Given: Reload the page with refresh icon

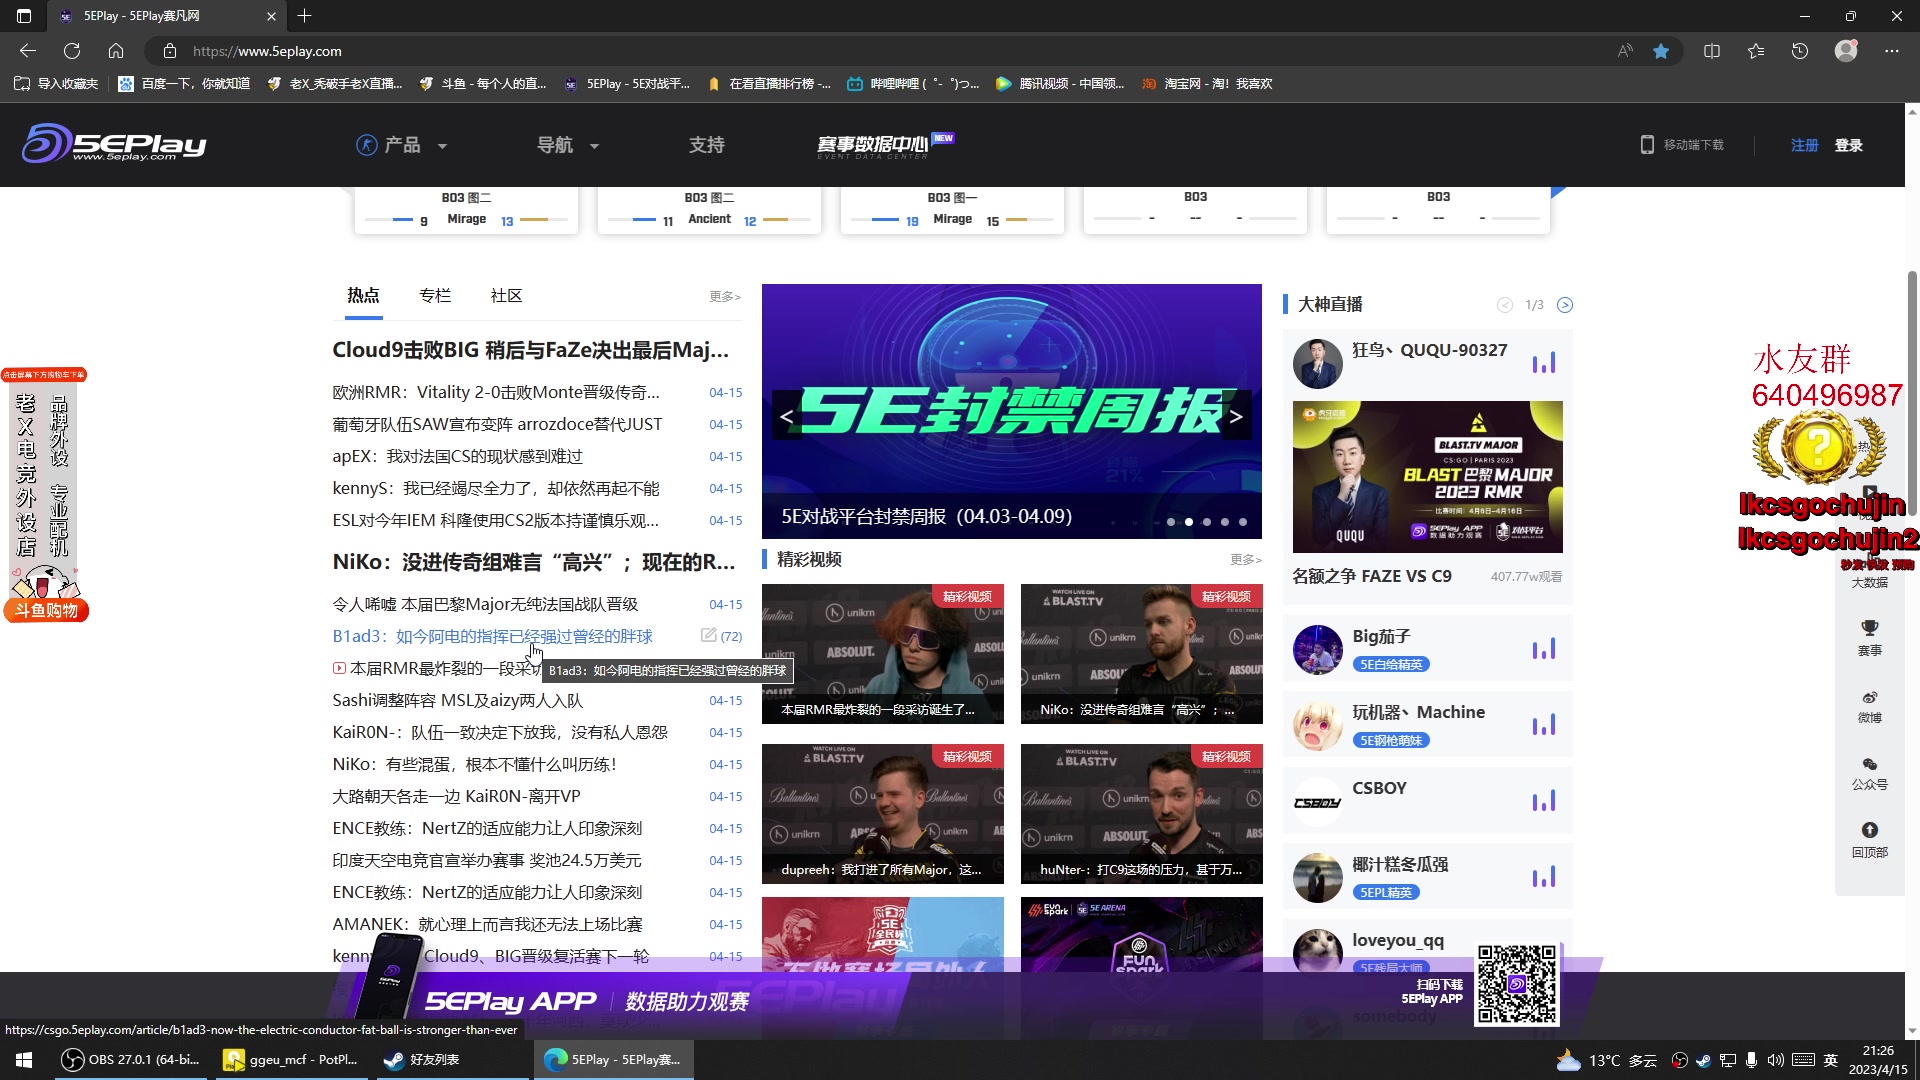Looking at the screenshot, I should [72, 51].
